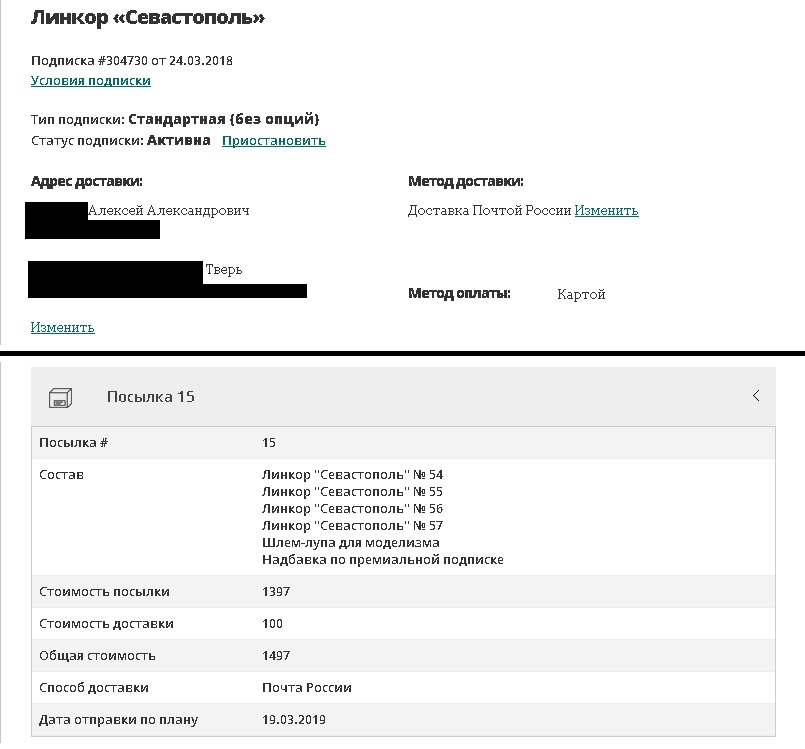Click the Шлем-лупа для моделизма entry
805x749 pixels.
pos(350,543)
